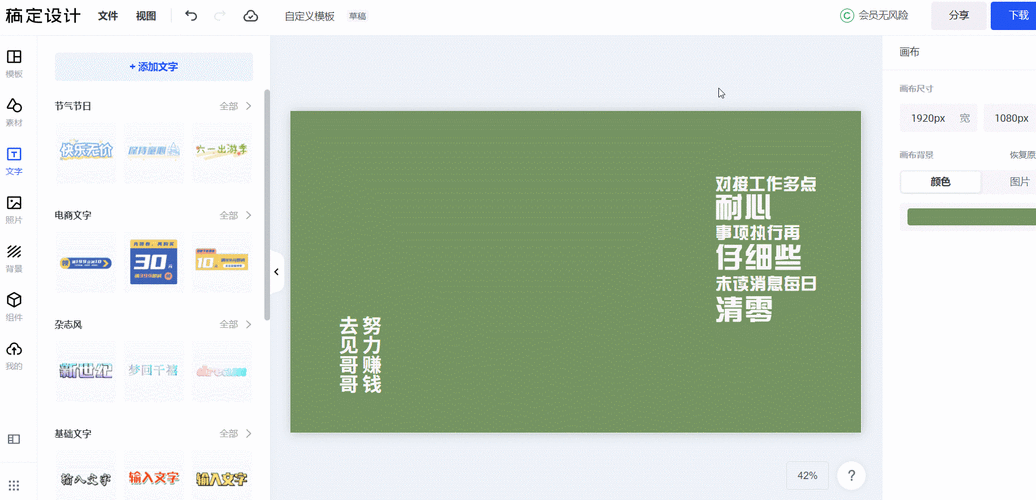Select the 10元 yellow coupon thumbnail
Image resolution: width=1036 pixels, height=500 pixels.
coord(221,262)
